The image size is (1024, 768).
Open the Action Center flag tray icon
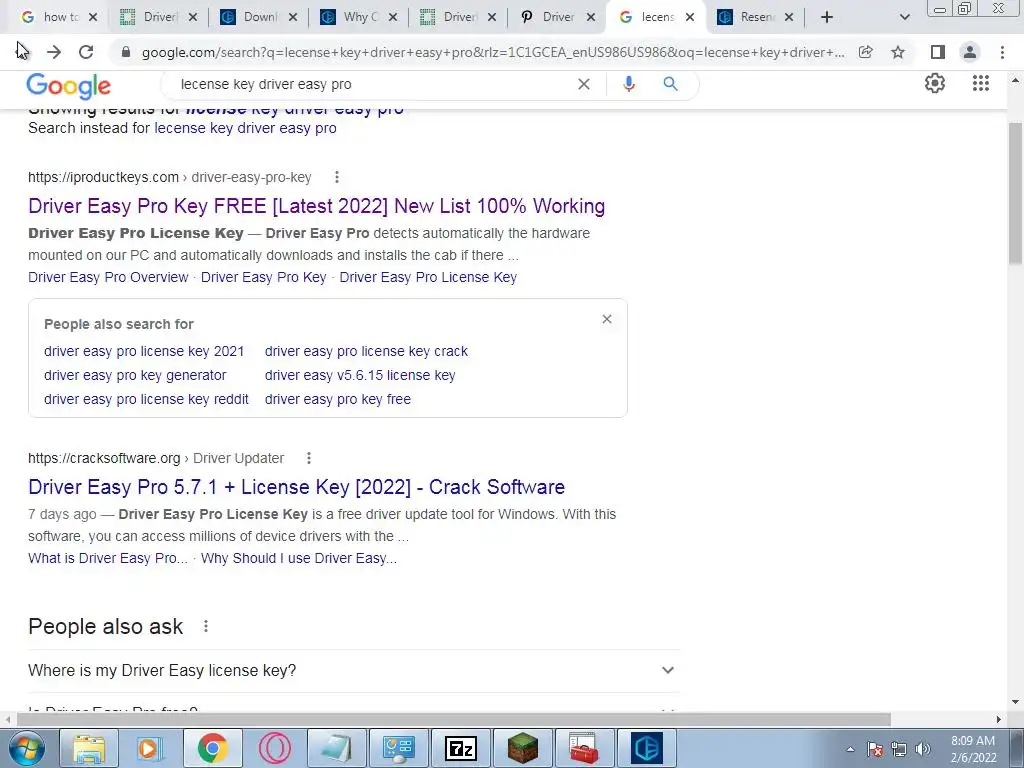tap(875, 749)
